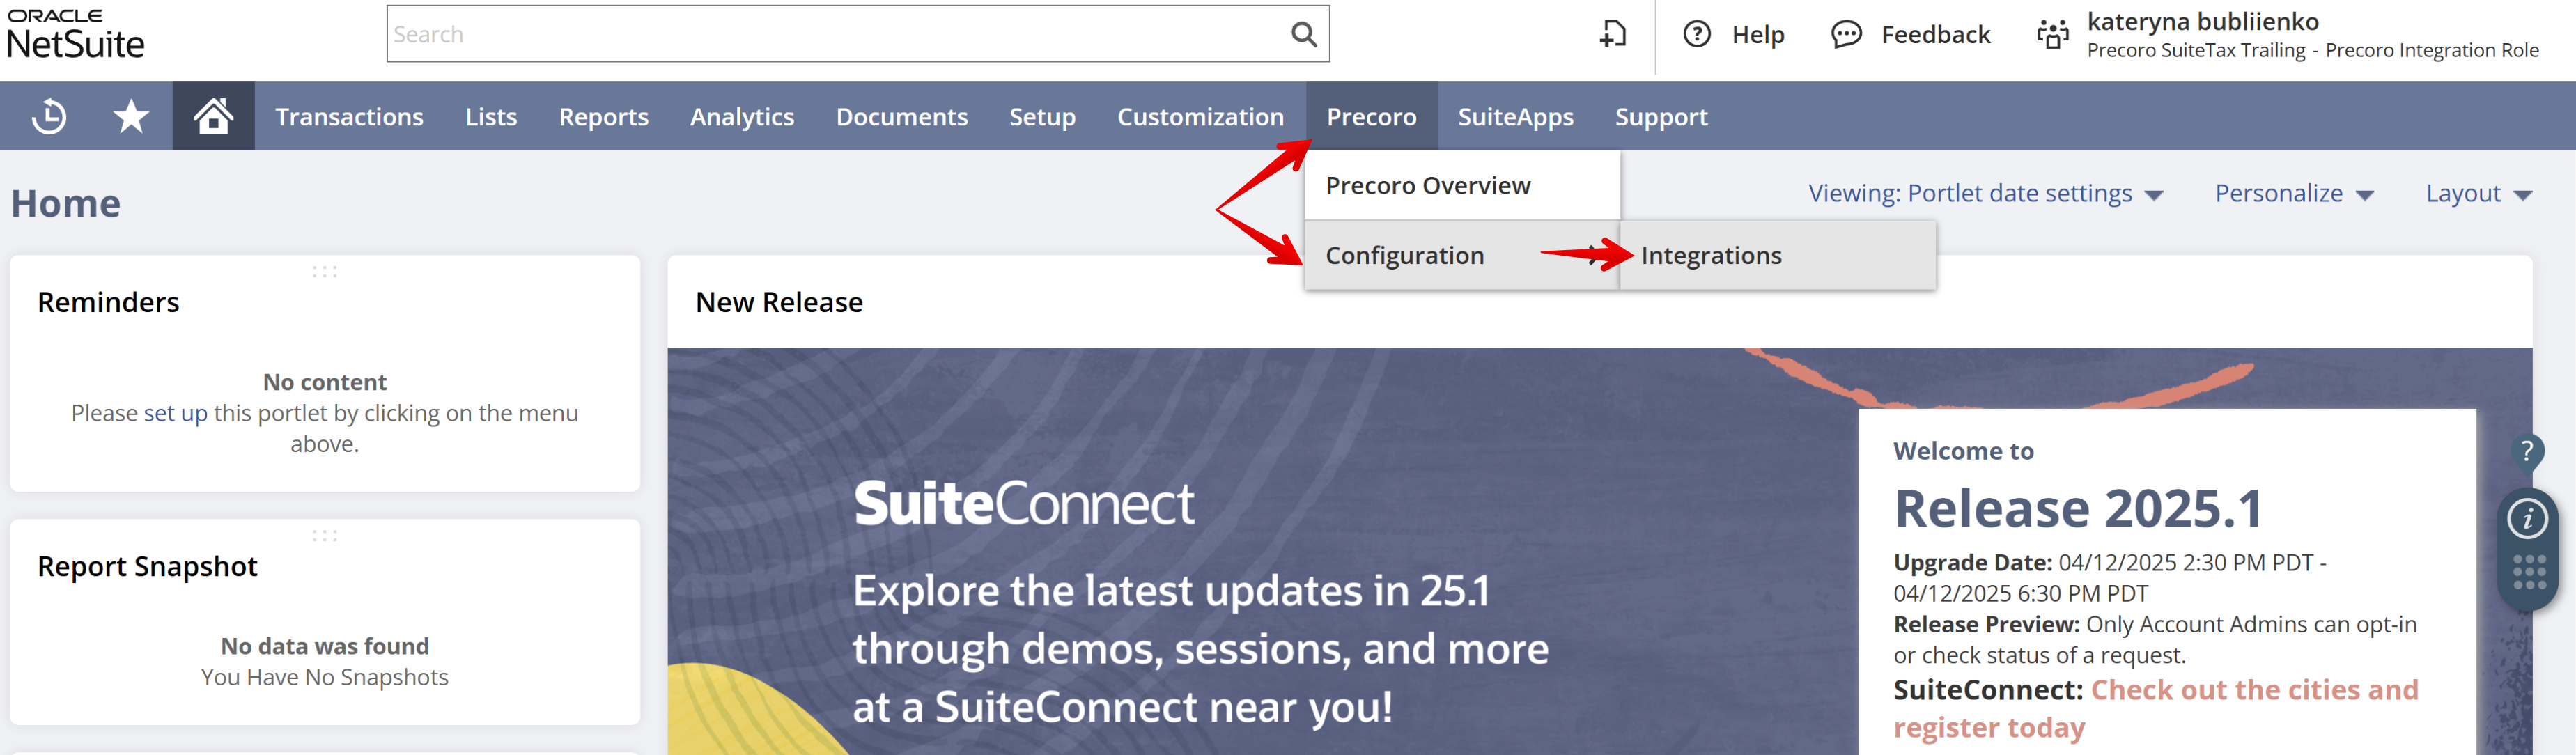Viewport: 2576px width, 755px height.
Task: Select Precoro Overview menu item
Action: pyautogui.click(x=1462, y=185)
